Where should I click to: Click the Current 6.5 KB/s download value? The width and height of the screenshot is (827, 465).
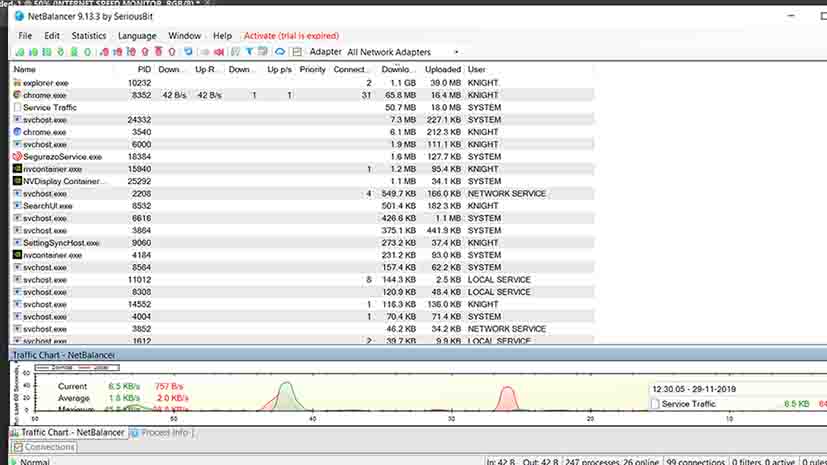coord(124,386)
